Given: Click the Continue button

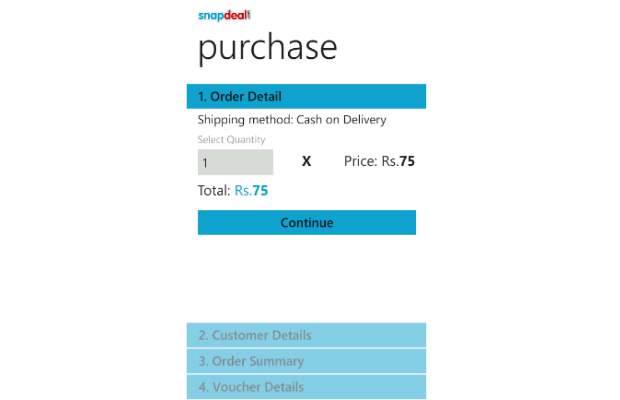Looking at the screenshot, I should pyautogui.click(x=307, y=223).
